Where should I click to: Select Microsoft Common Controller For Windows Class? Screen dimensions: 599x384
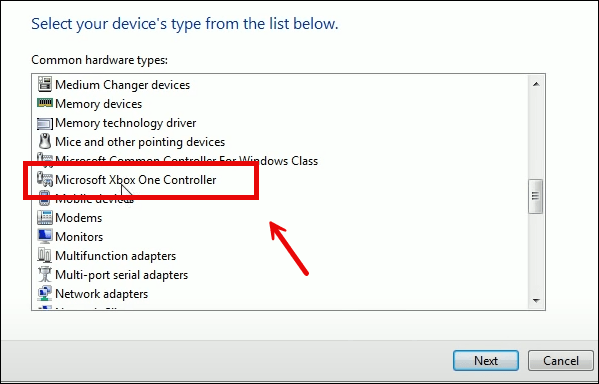(186, 161)
